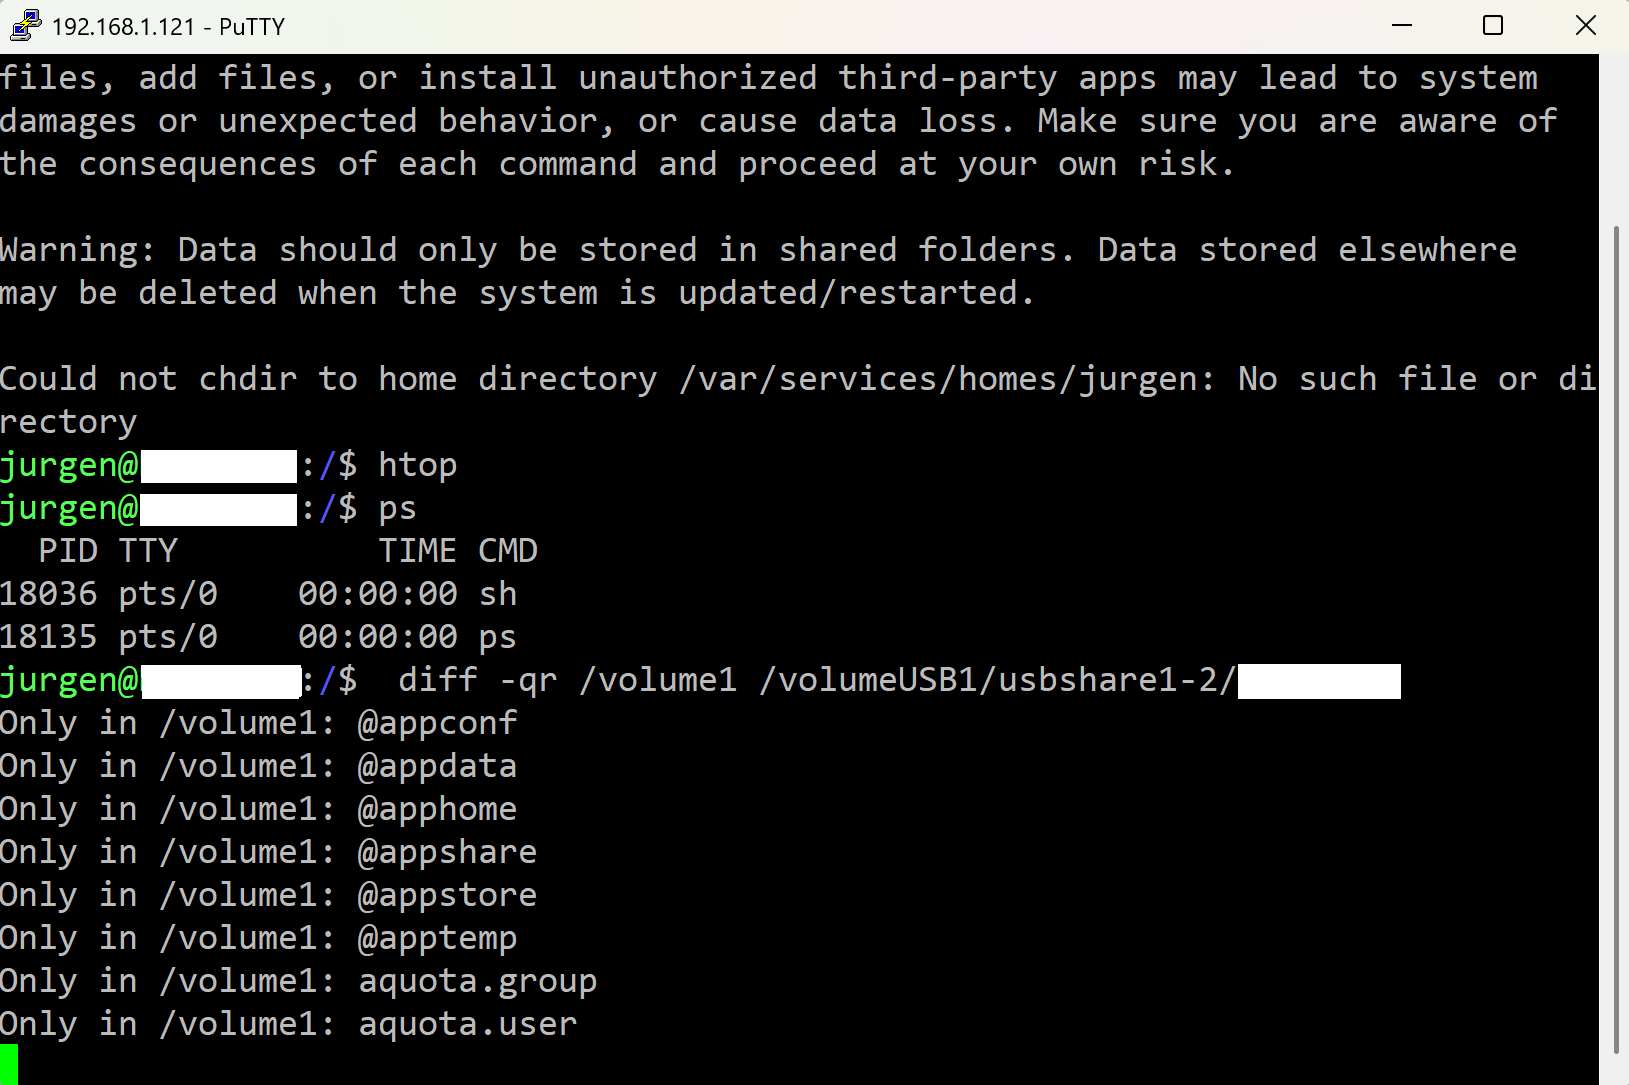Open the PuTTY system menu icon
Image resolution: width=1629 pixels, height=1085 pixels.
pyautogui.click(x=24, y=26)
